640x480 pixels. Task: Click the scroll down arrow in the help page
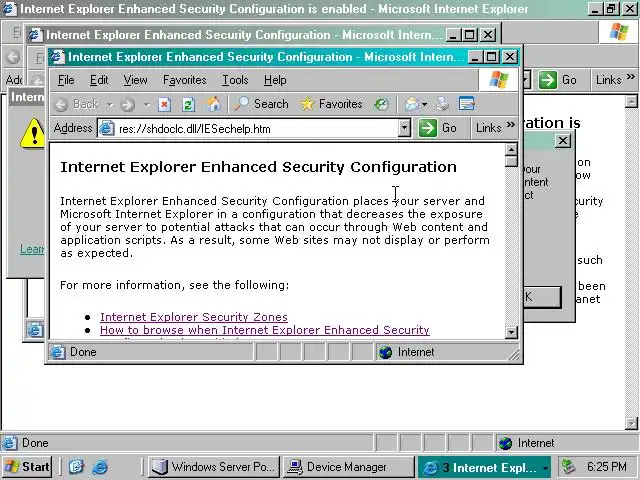(x=511, y=332)
